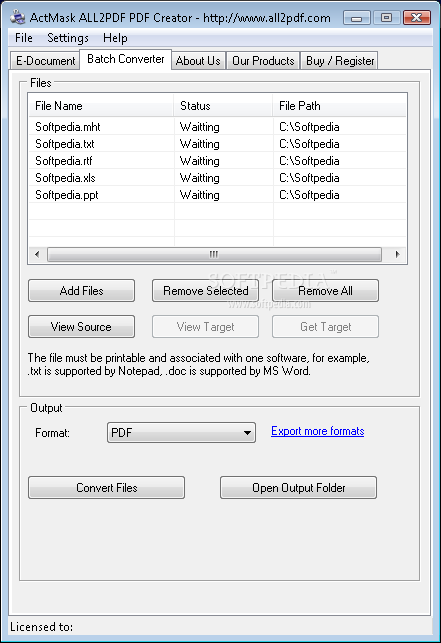Click the ActMask printer icon in title bar
Viewport: 441px width, 643px height.
click(x=18, y=17)
